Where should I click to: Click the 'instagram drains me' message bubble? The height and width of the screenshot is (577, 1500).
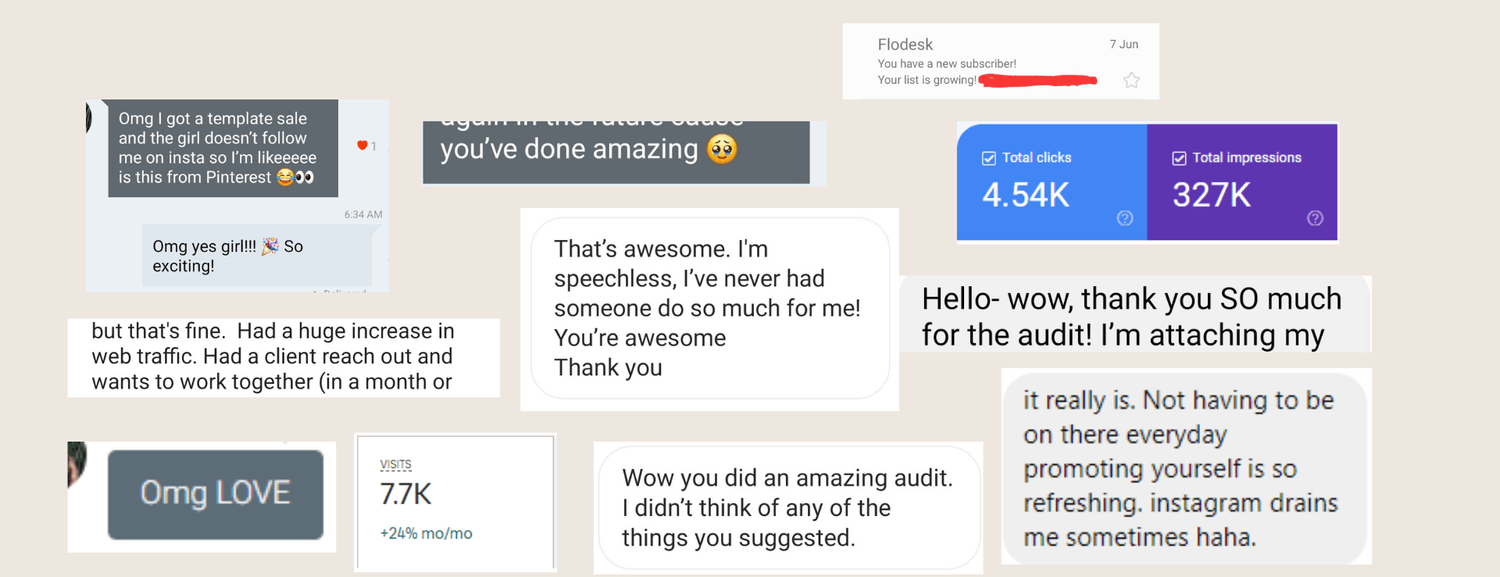[1186, 468]
